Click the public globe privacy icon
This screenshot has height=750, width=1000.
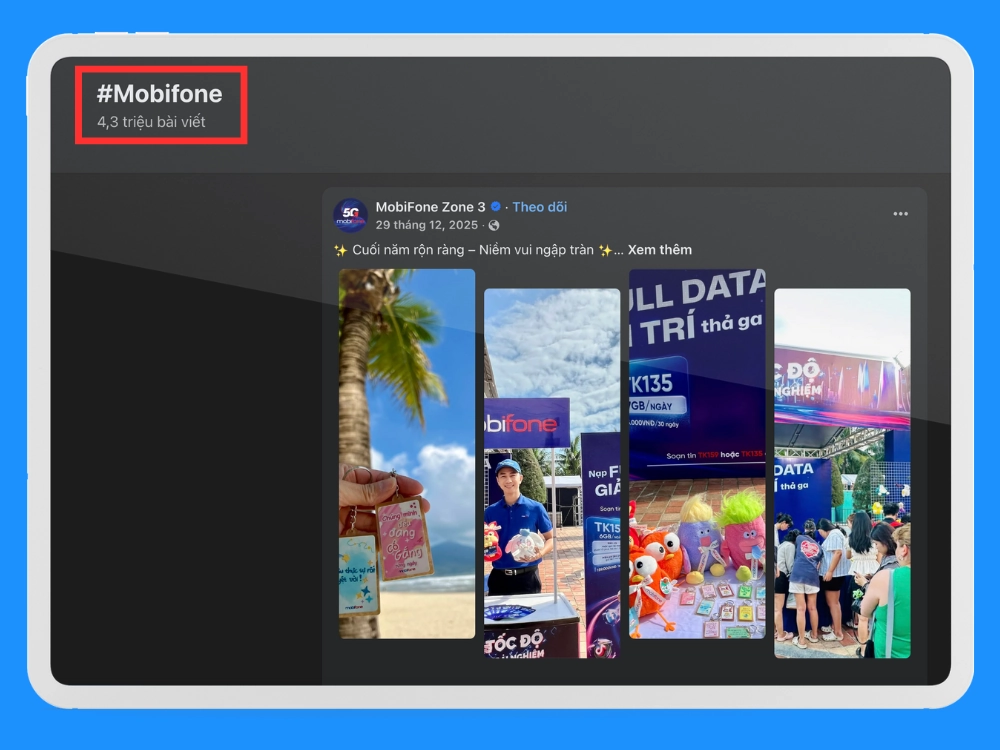(494, 225)
